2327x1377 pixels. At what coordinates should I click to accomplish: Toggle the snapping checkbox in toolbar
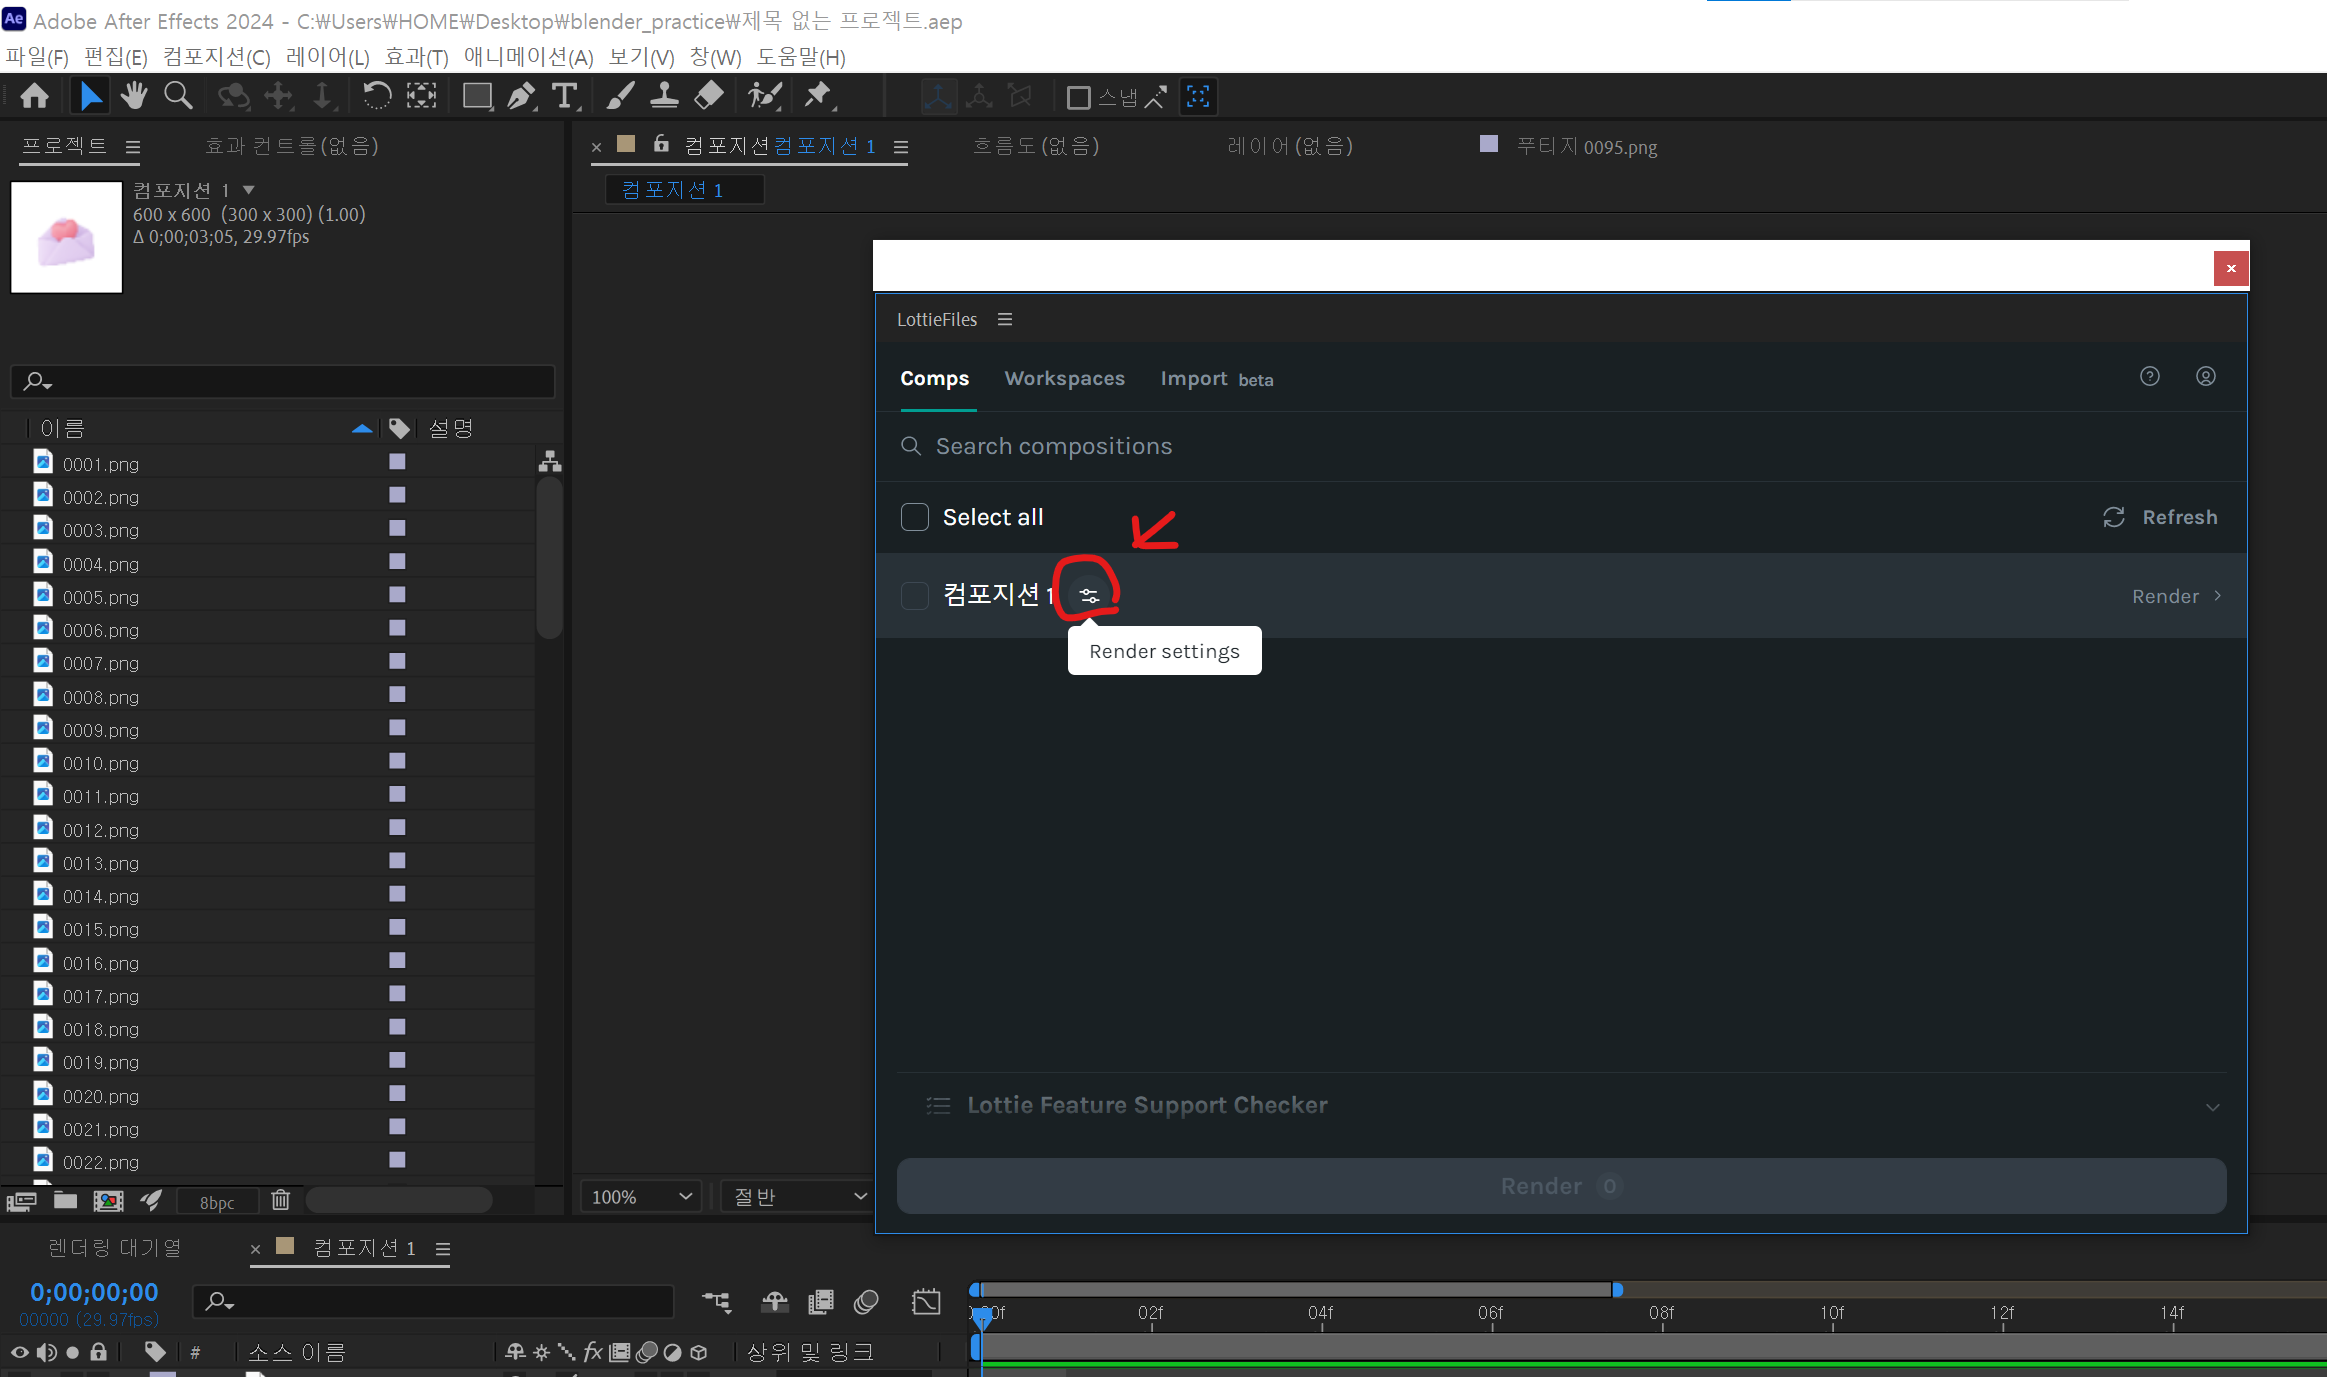(1078, 97)
